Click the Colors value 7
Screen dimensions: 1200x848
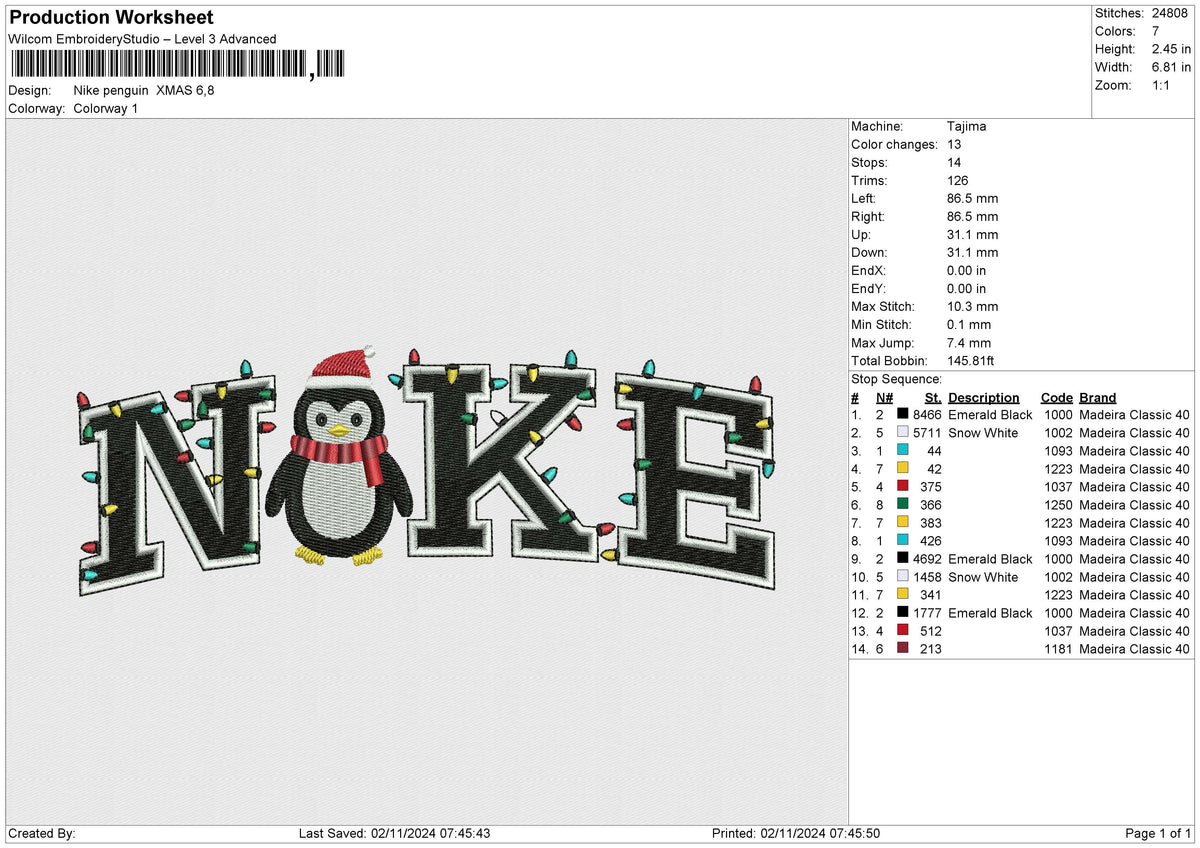pos(1156,31)
